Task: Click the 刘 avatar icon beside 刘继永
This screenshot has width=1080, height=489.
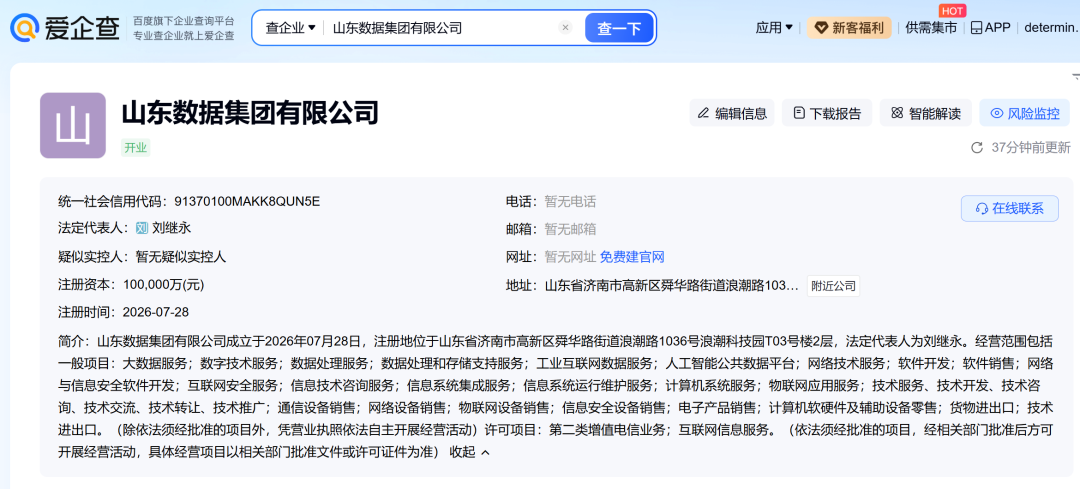Action: point(142,229)
